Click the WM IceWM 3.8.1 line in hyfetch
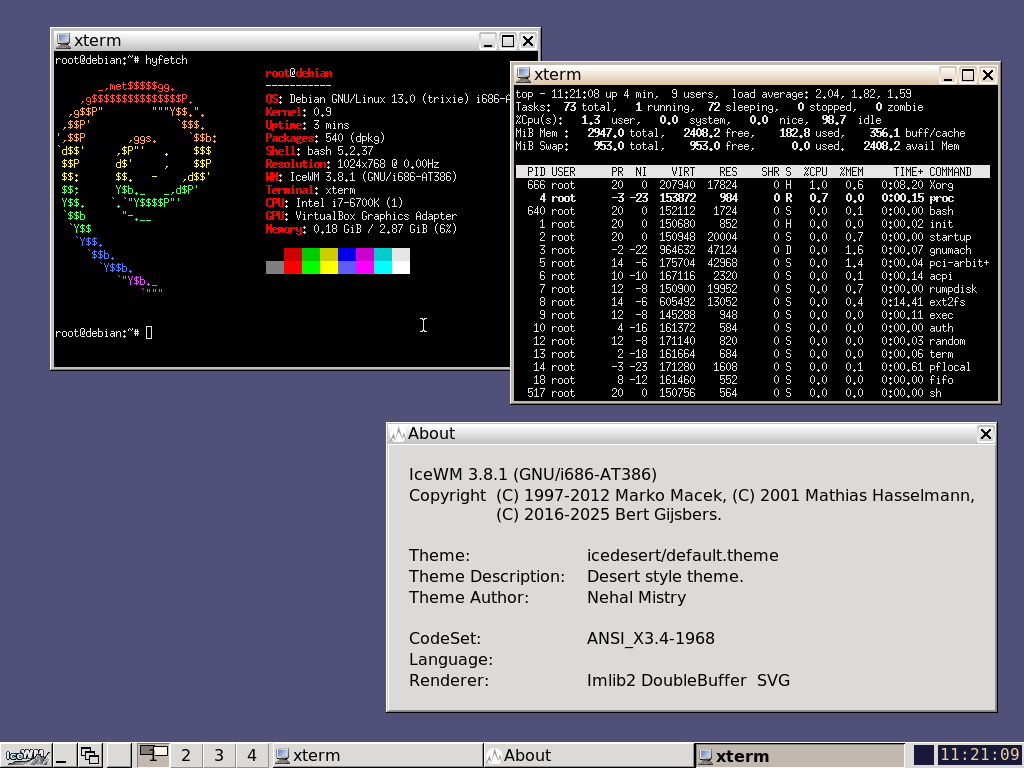This screenshot has width=1024, height=768. [x=361, y=177]
